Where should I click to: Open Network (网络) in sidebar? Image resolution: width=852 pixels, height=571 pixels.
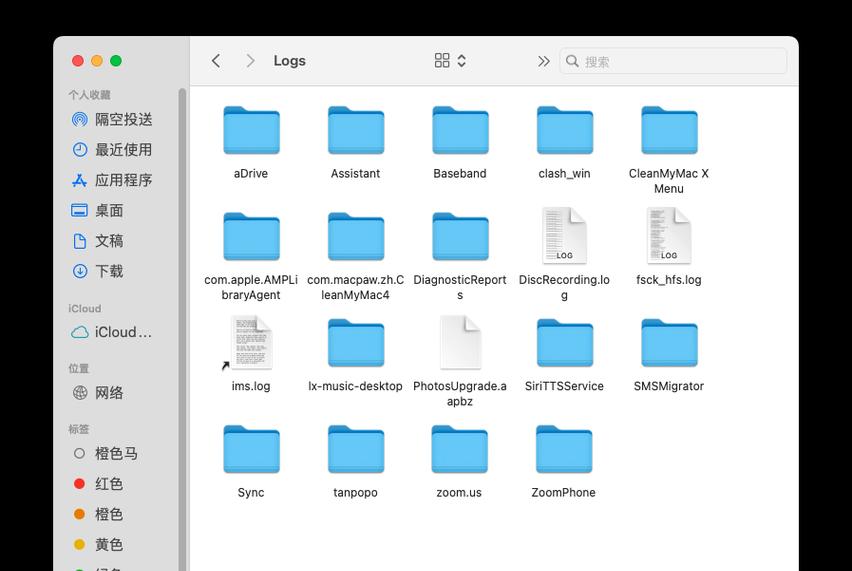98,392
